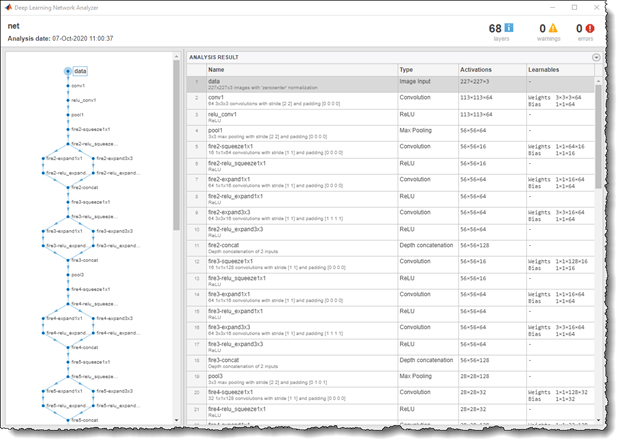The height and width of the screenshot is (446, 624).
Task: Select table row fire2-concat layer name
Action: click(x=224, y=245)
